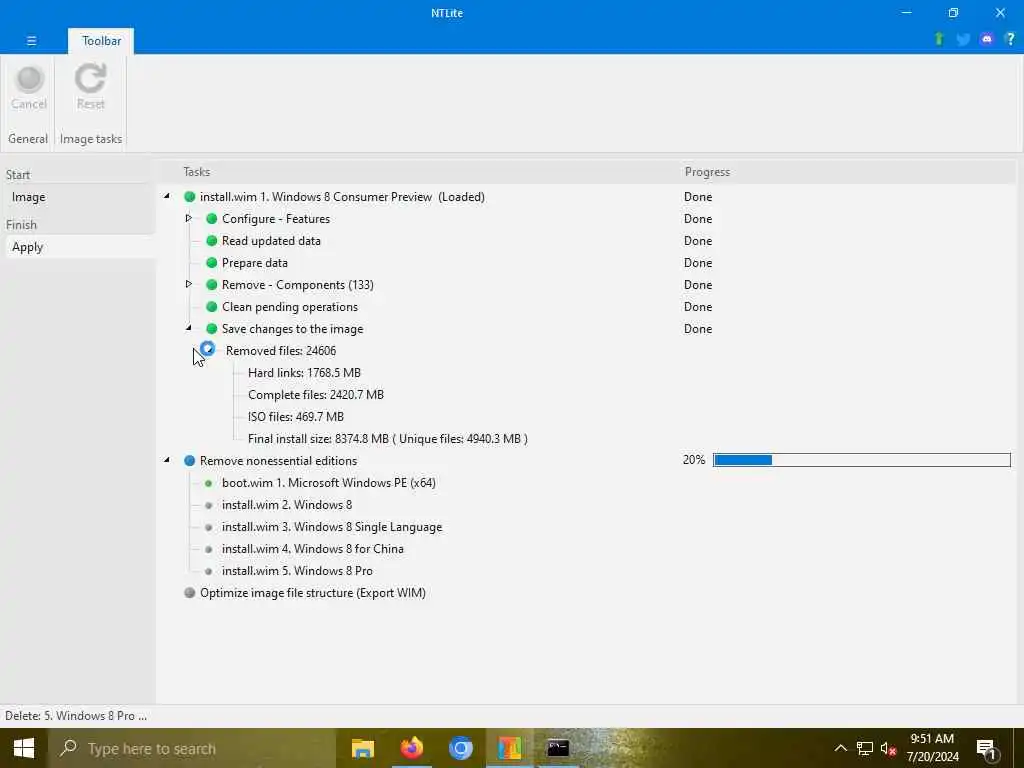The width and height of the screenshot is (1024, 768).
Task: Click the Reset toolbar icon
Action: [90, 88]
